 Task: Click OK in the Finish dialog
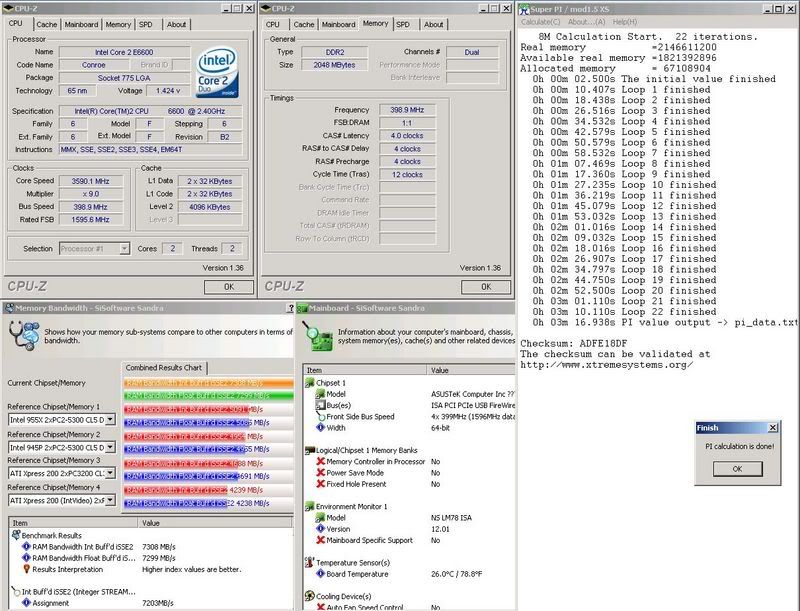coord(737,469)
